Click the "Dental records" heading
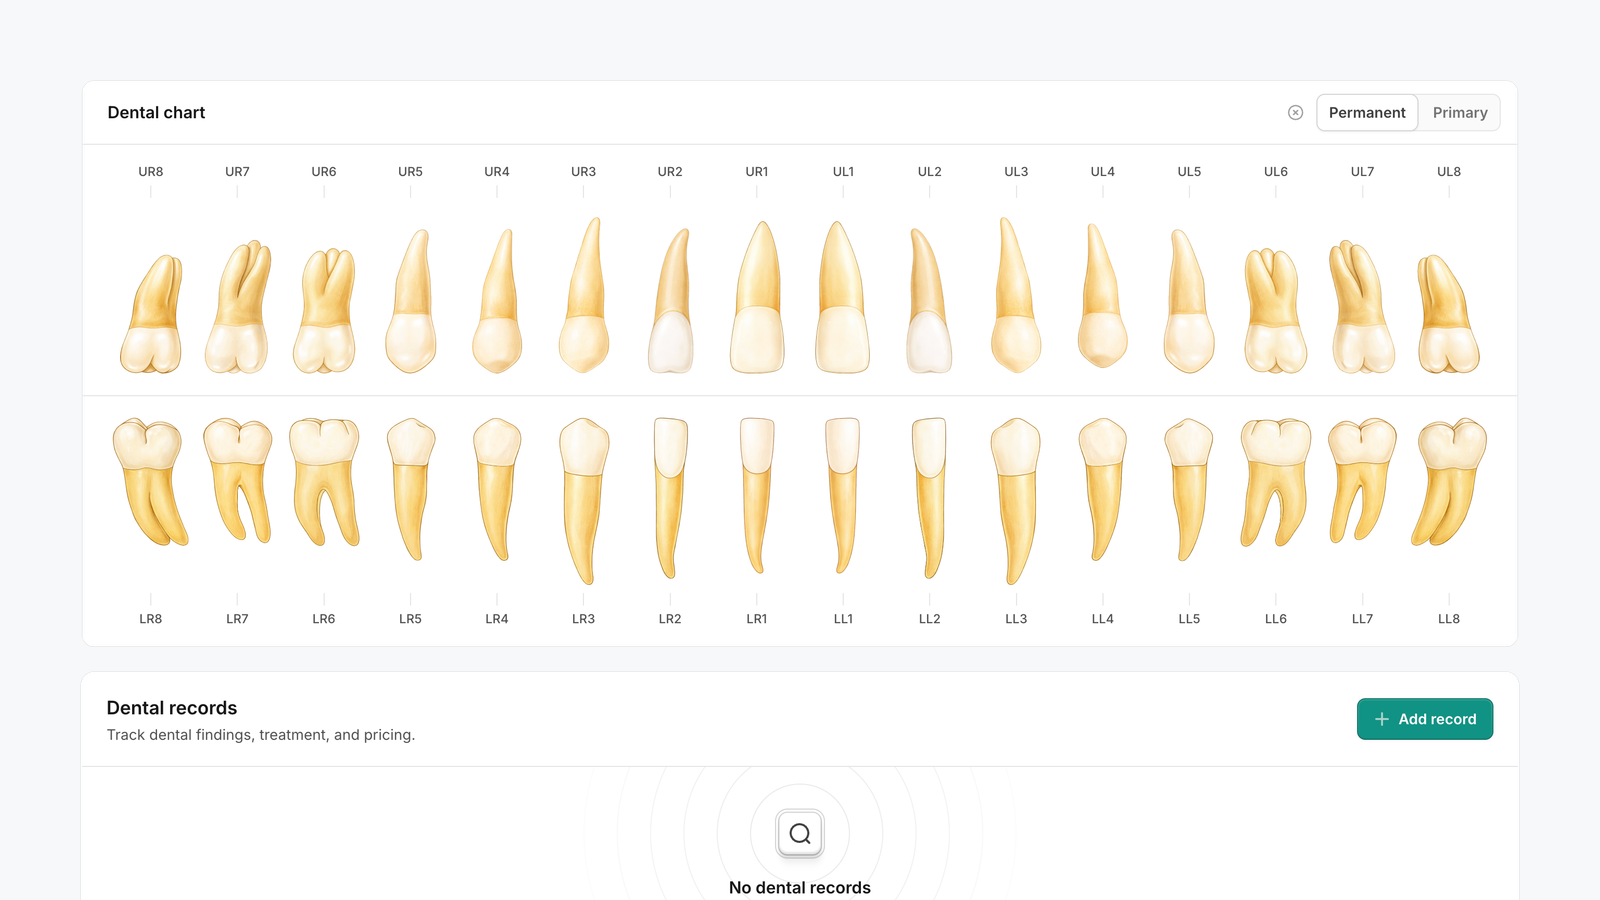The height and width of the screenshot is (900, 1600). coord(172,708)
